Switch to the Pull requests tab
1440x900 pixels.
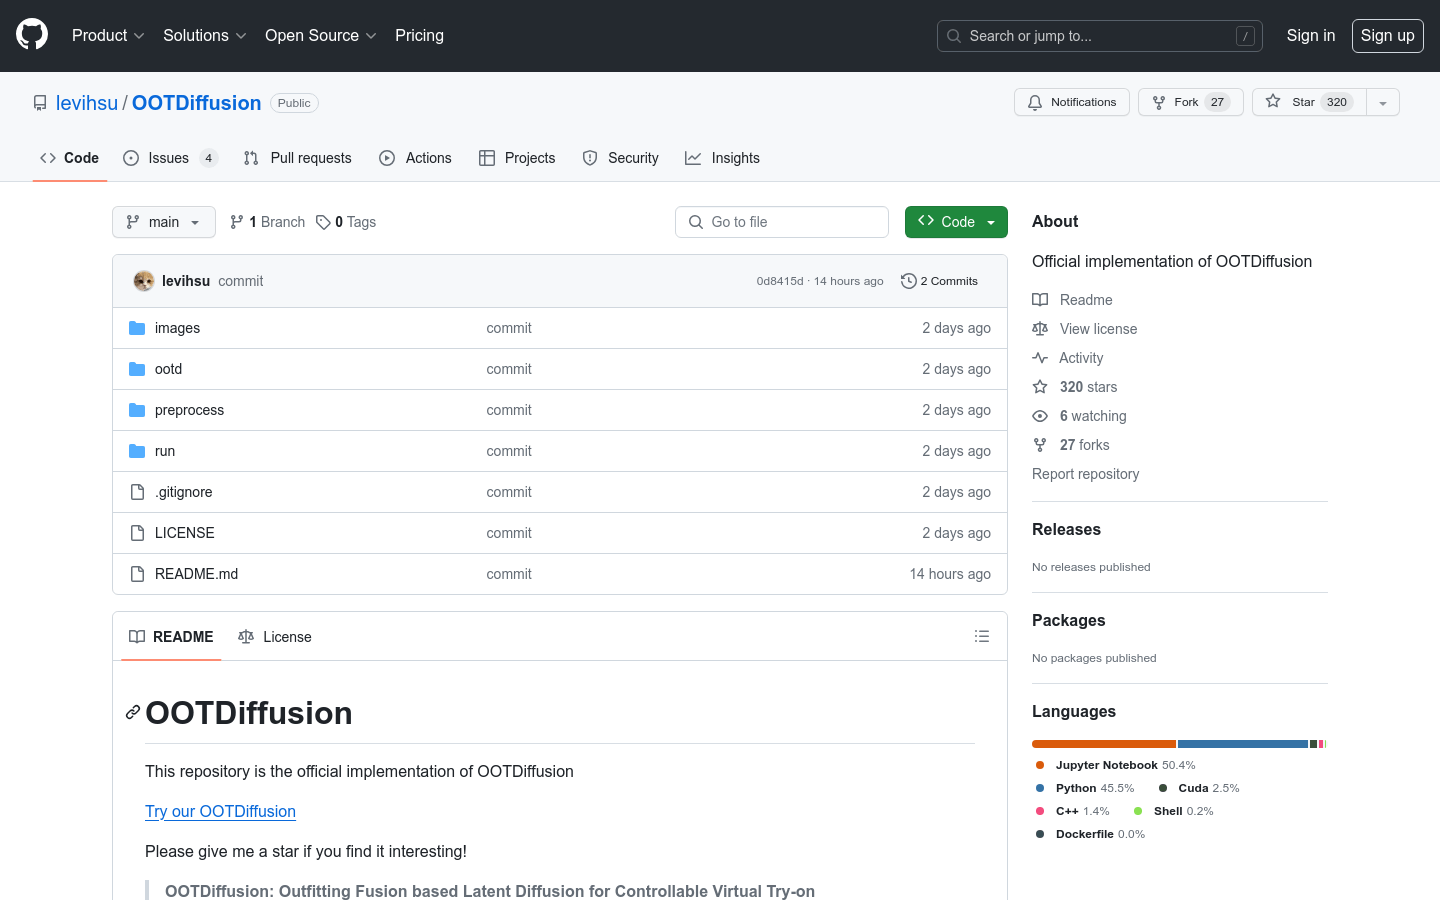[x=297, y=158]
